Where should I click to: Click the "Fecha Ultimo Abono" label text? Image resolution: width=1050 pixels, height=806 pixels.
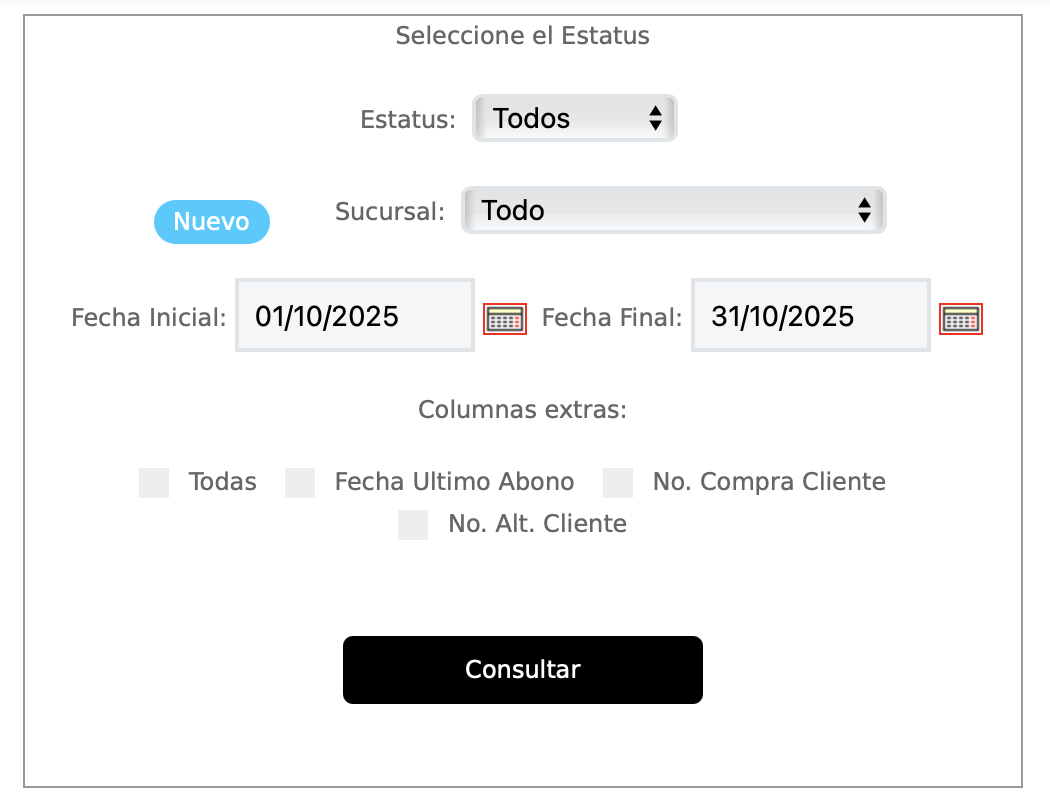pyautogui.click(x=455, y=482)
